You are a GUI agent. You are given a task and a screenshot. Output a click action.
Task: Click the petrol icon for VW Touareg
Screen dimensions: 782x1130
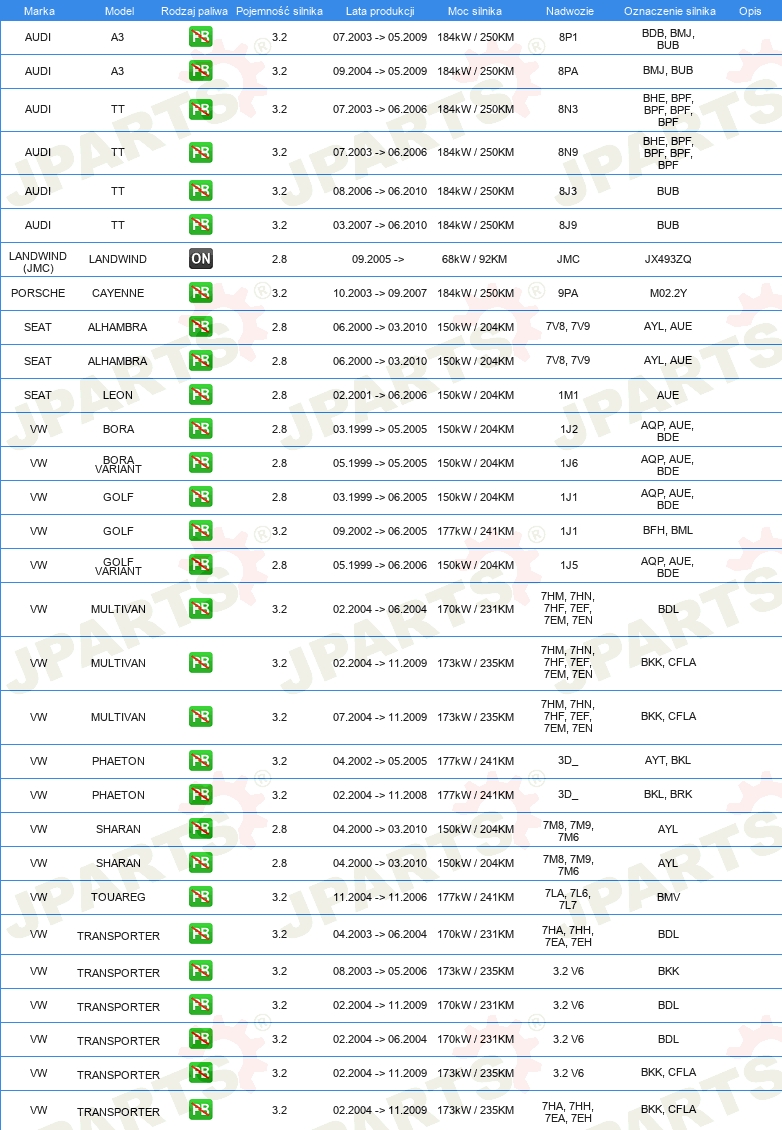click(x=200, y=897)
